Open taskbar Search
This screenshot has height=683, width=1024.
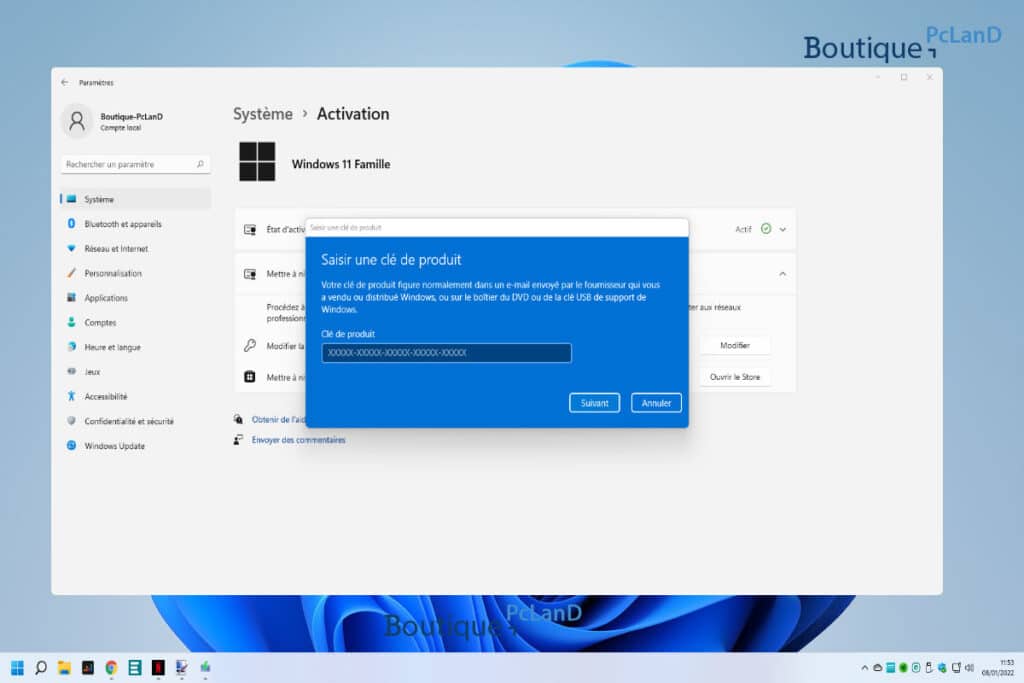point(40,667)
